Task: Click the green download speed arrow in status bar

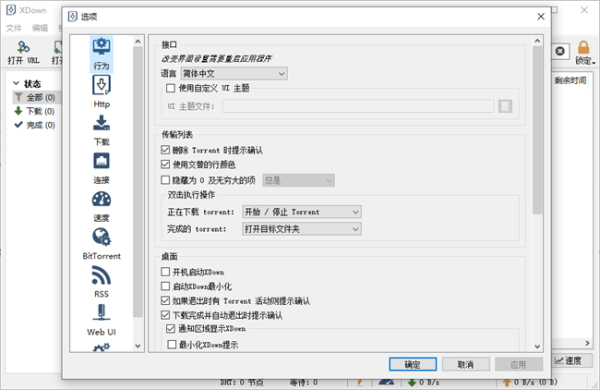Action: point(412,382)
